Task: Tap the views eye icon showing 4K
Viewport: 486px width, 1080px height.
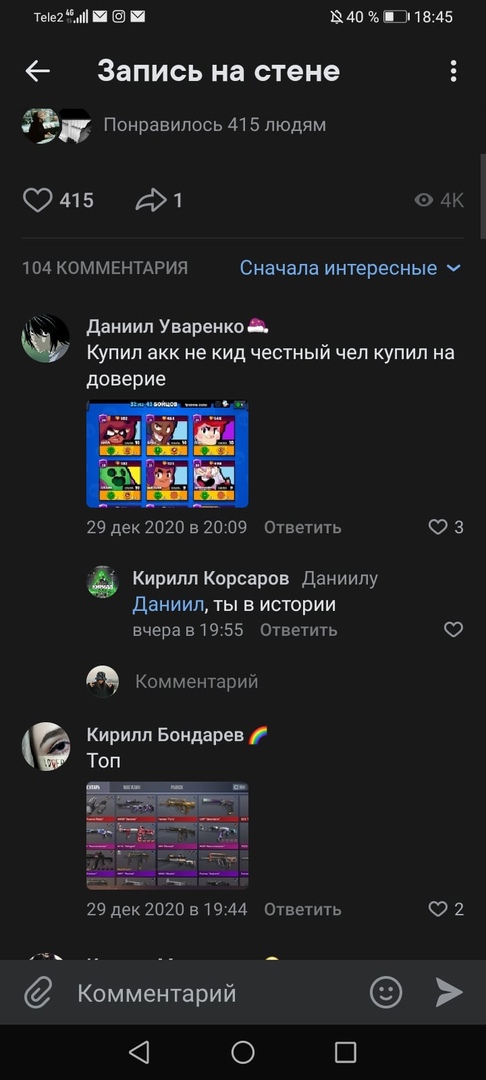Action: coord(424,200)
